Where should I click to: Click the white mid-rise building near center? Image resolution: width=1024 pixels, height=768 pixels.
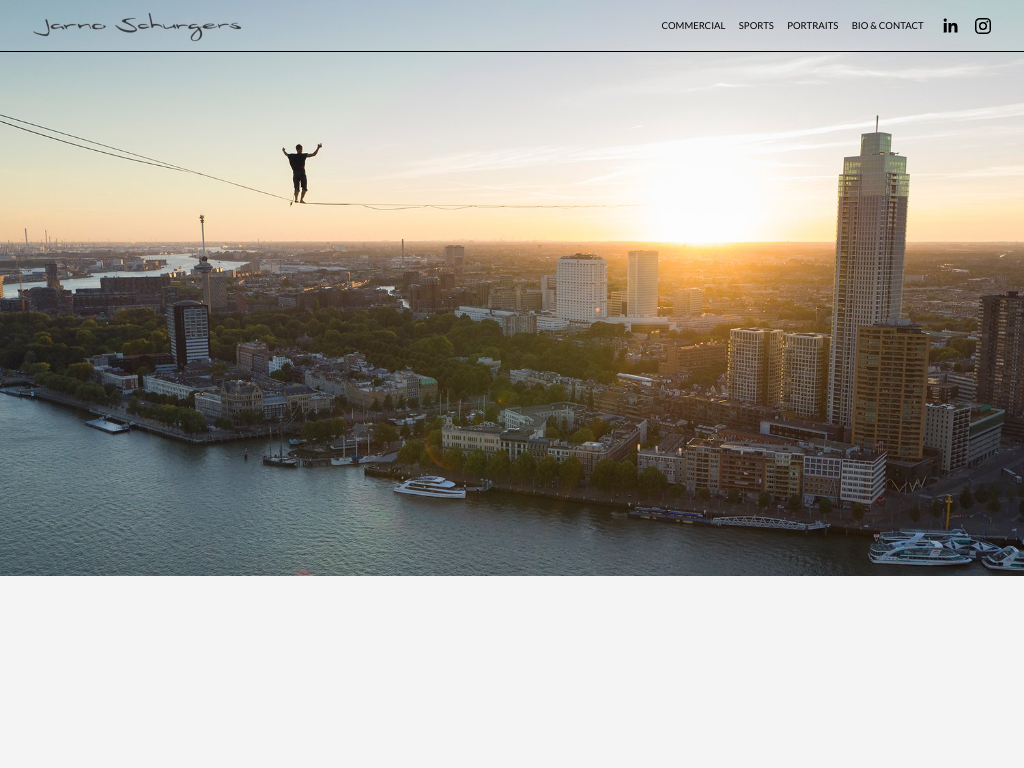pyautogui.click(x=581, y=287)
